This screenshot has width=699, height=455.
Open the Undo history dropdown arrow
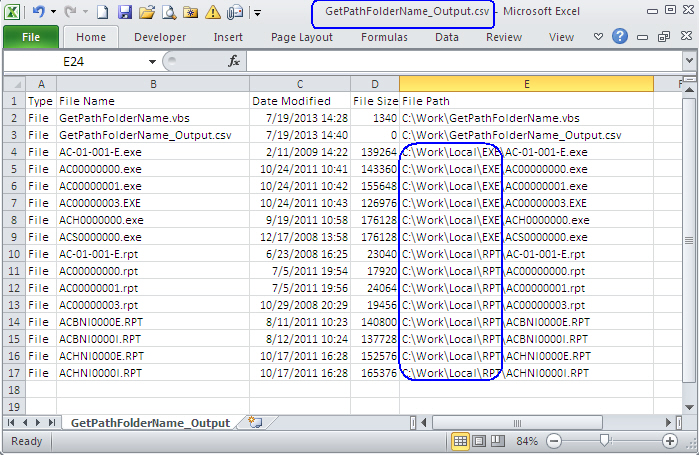[53, 12]
